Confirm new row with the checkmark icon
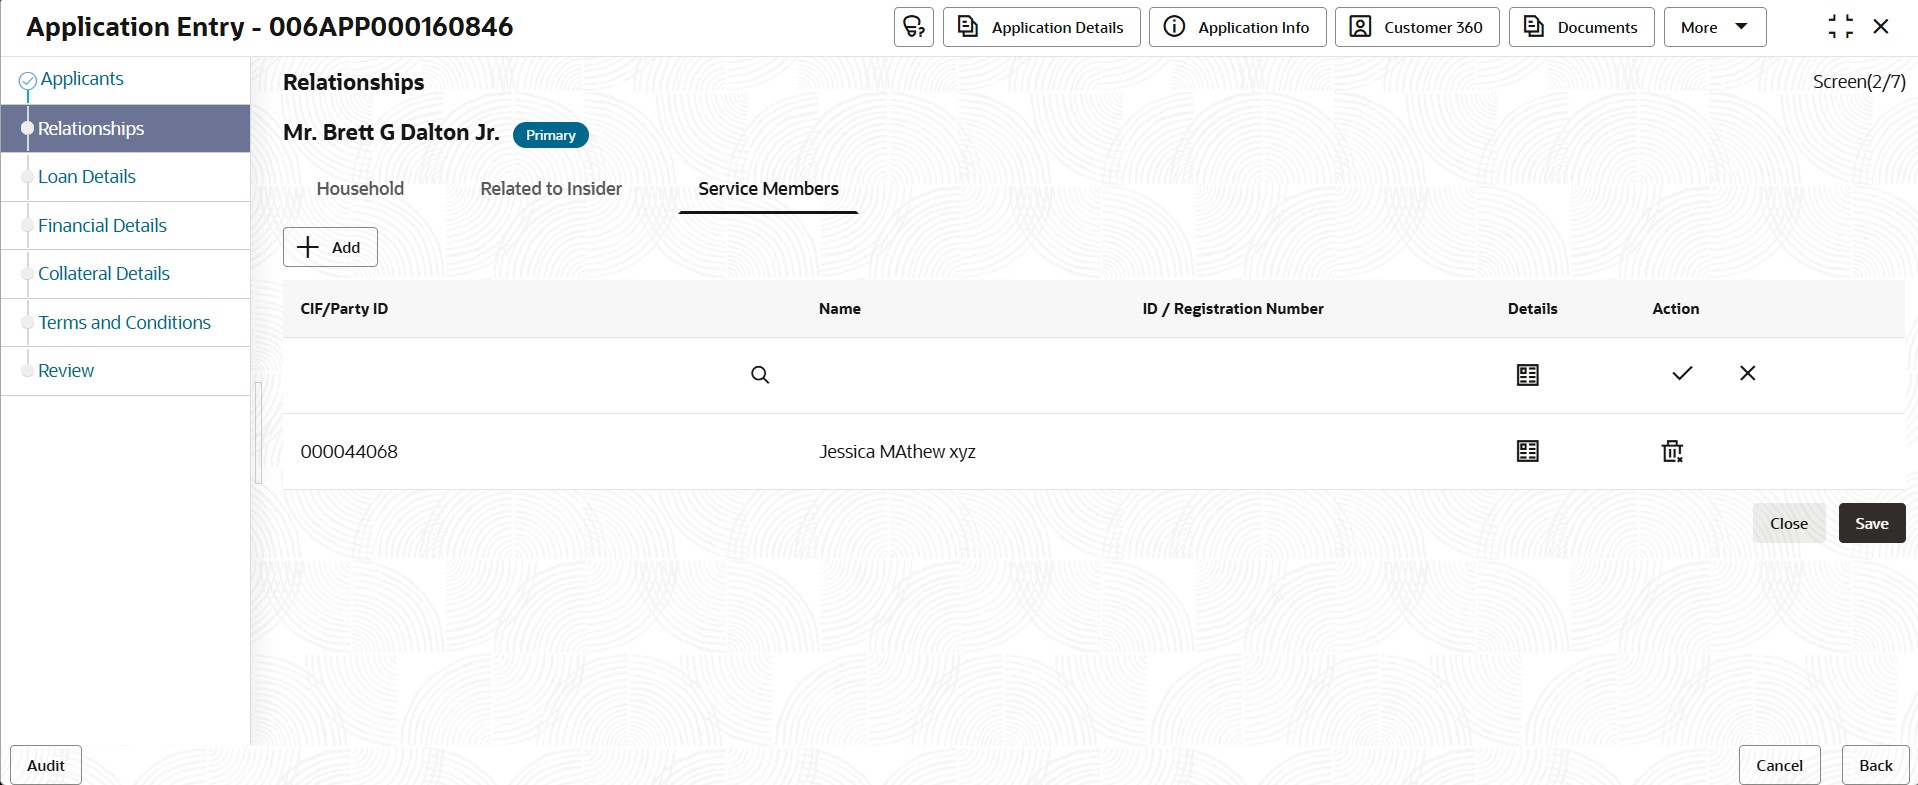Viewport: 1918px width, 785px height. point(1682,373)
